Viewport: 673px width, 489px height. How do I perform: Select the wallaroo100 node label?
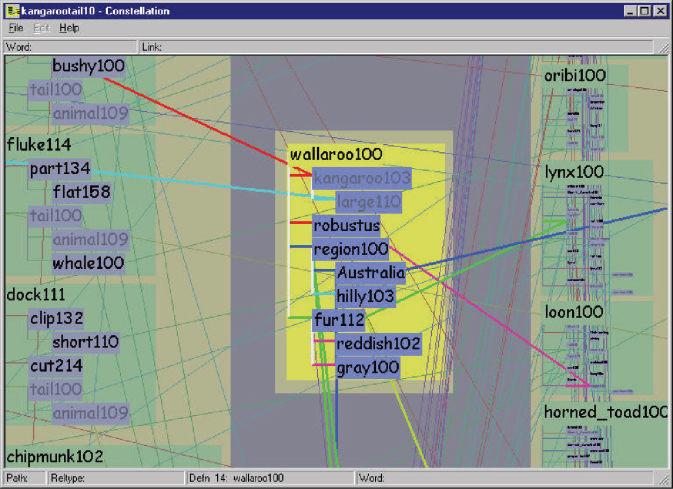335,155
